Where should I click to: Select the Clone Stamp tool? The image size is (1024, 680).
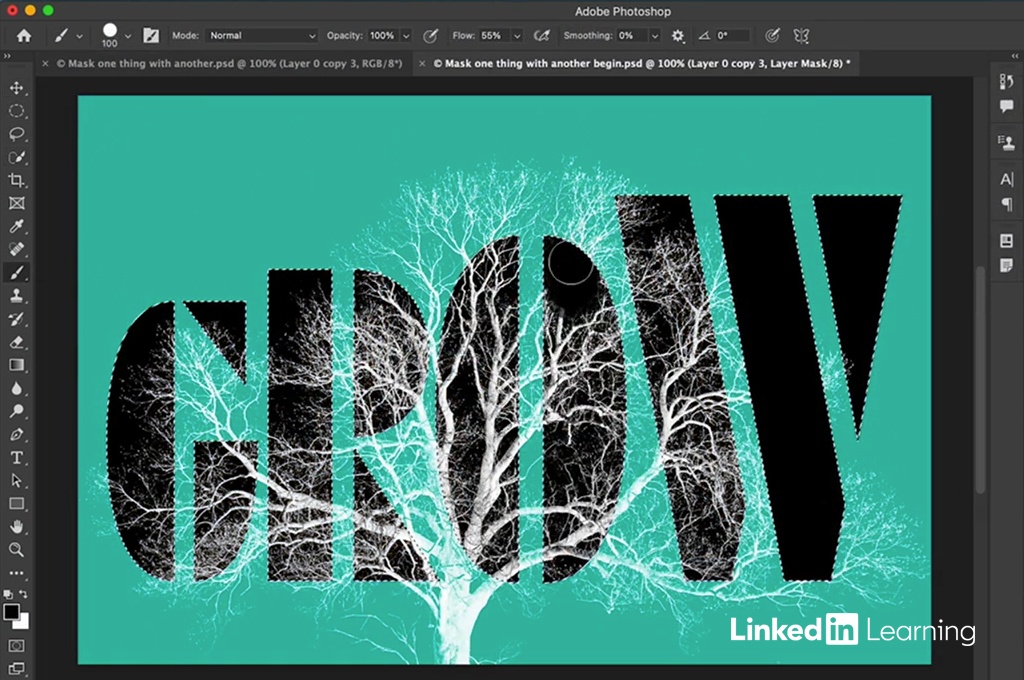point(16,296)
